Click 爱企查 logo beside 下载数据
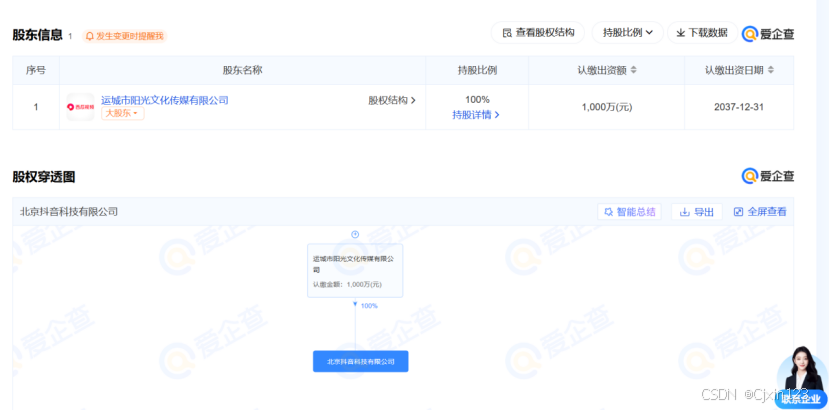The height and width of the screenshot is (410, 829). pos(768,34)
